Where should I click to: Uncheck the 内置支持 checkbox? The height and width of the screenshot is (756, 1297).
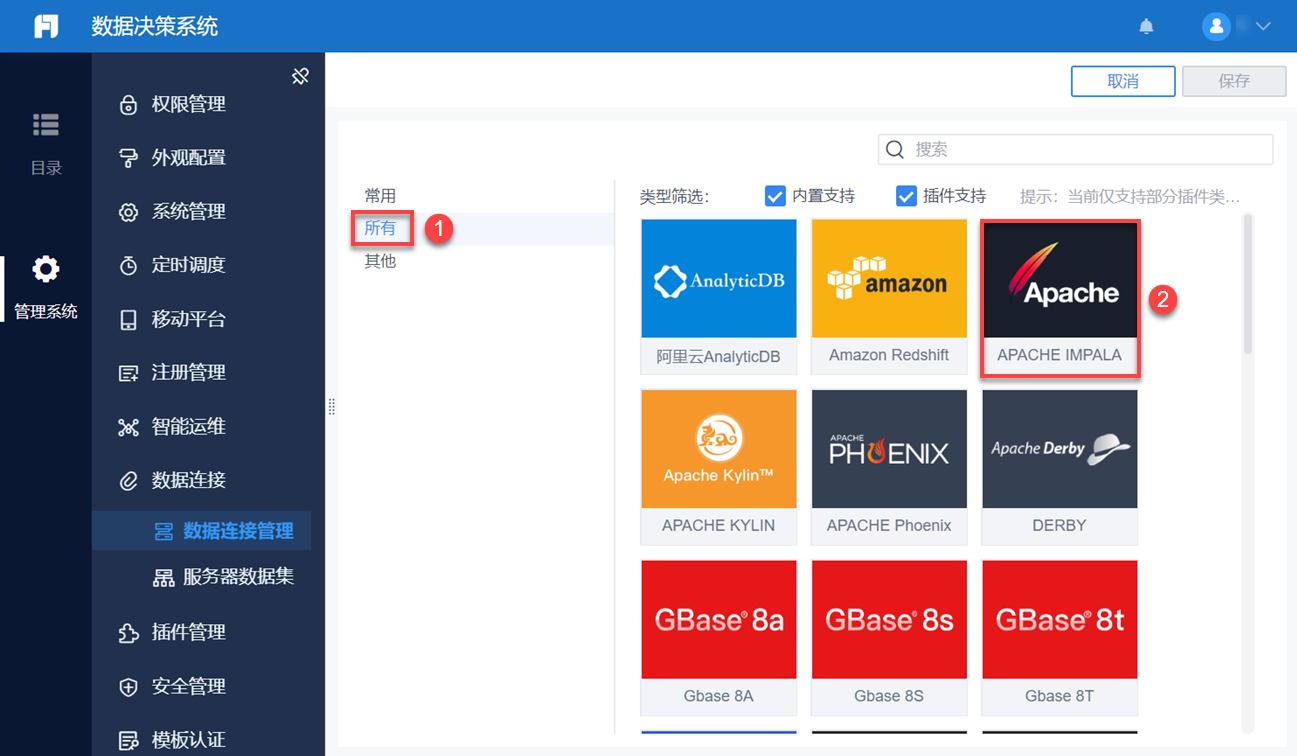(775, 196)
